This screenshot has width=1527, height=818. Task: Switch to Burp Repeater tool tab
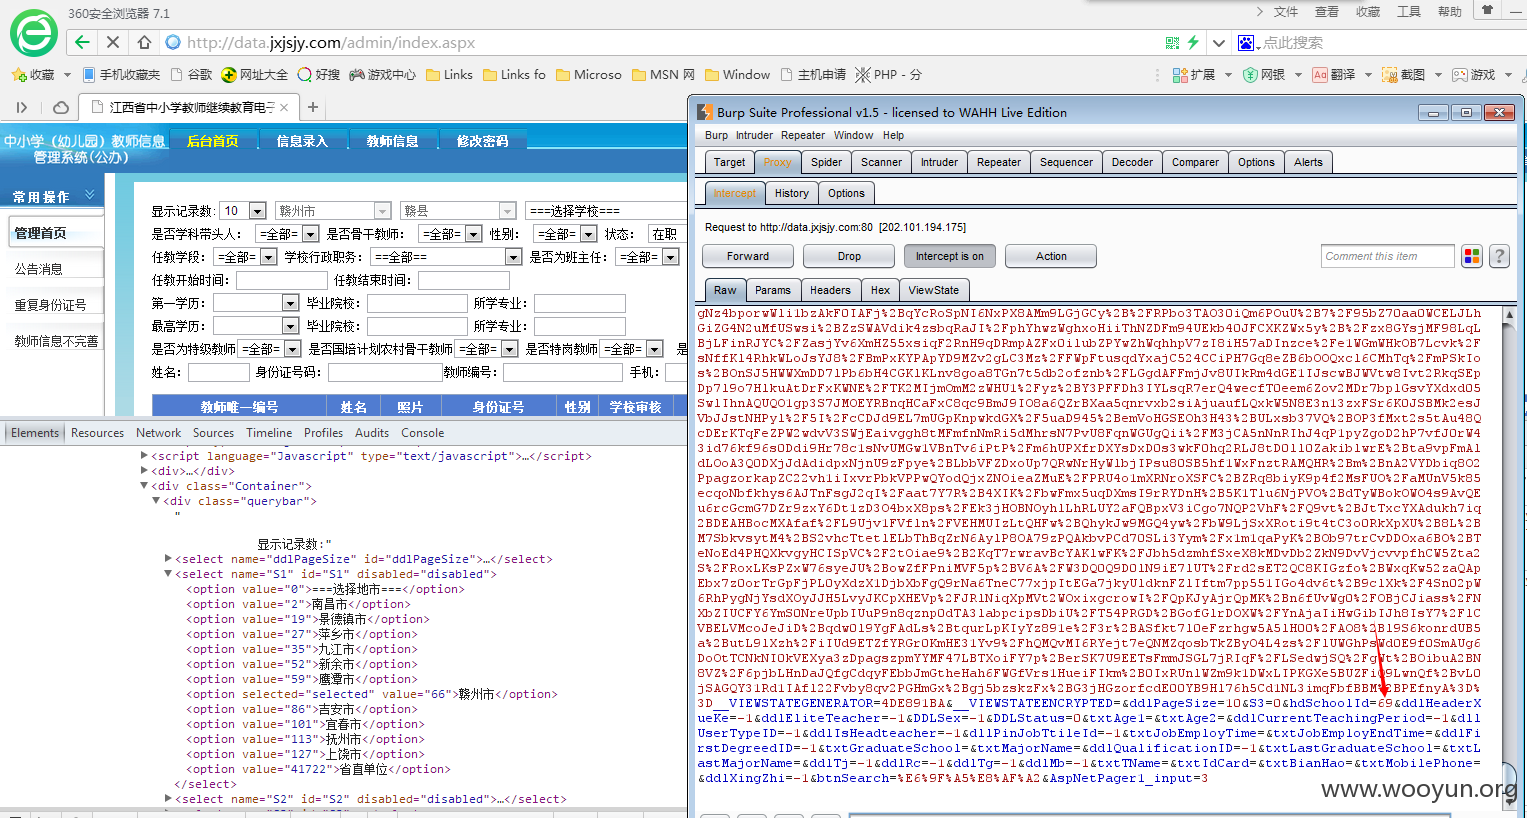(999, 162)
